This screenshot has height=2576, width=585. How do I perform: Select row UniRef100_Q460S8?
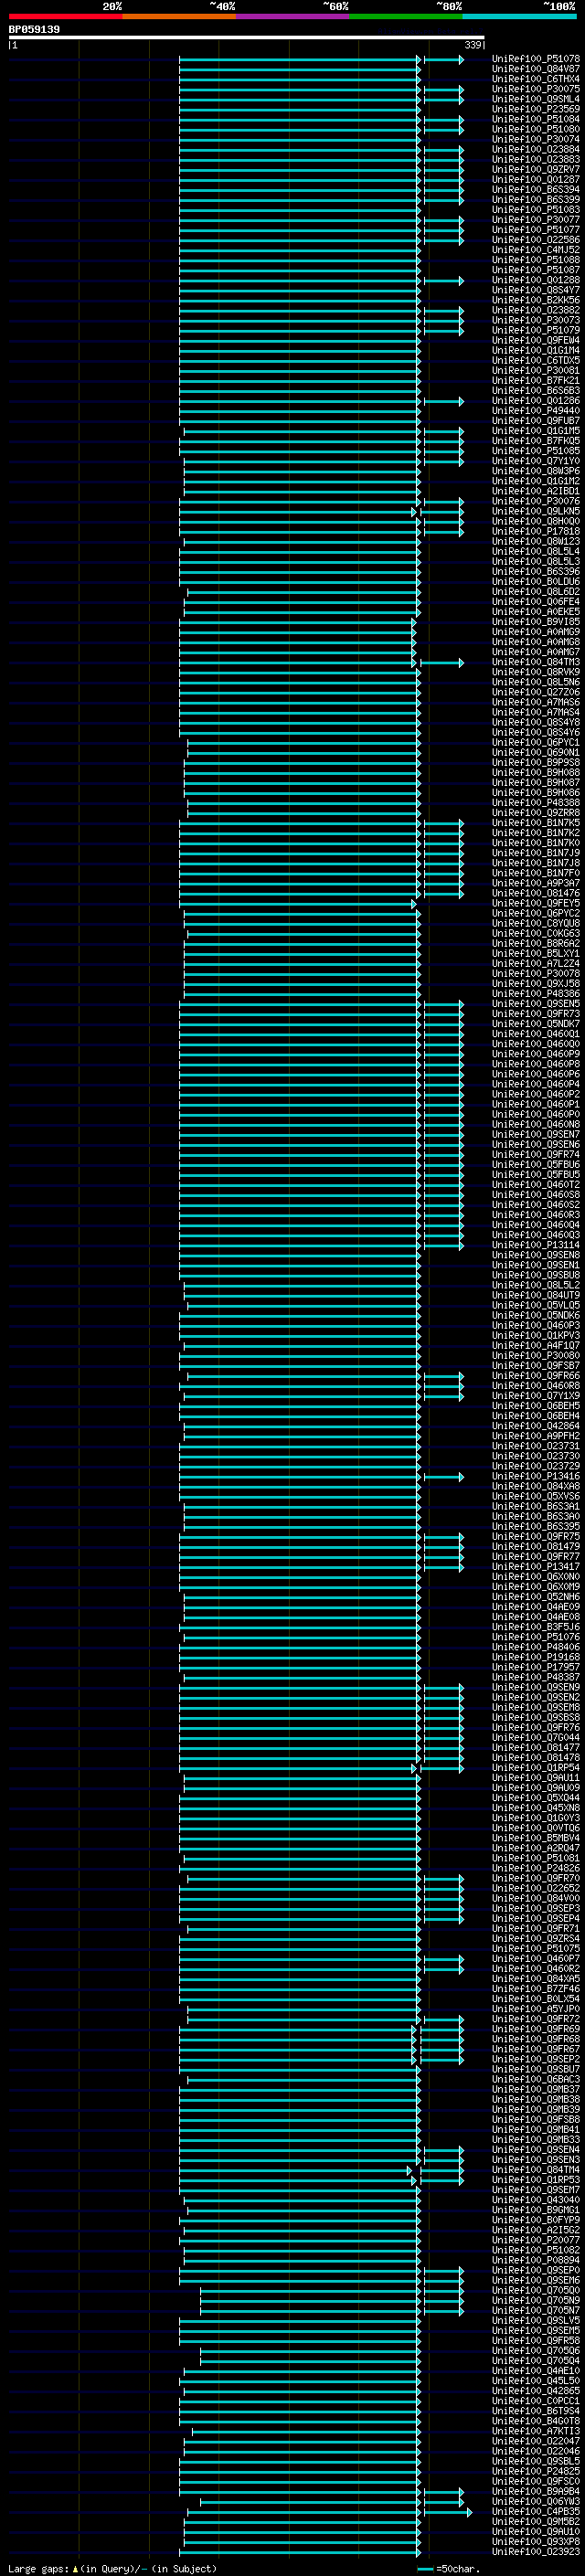536,1194
